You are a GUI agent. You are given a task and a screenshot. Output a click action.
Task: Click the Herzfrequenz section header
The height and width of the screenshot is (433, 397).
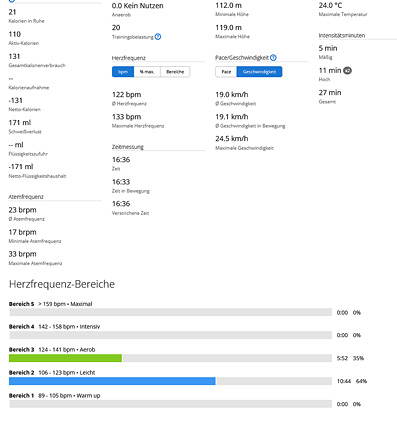coord(129,58)
